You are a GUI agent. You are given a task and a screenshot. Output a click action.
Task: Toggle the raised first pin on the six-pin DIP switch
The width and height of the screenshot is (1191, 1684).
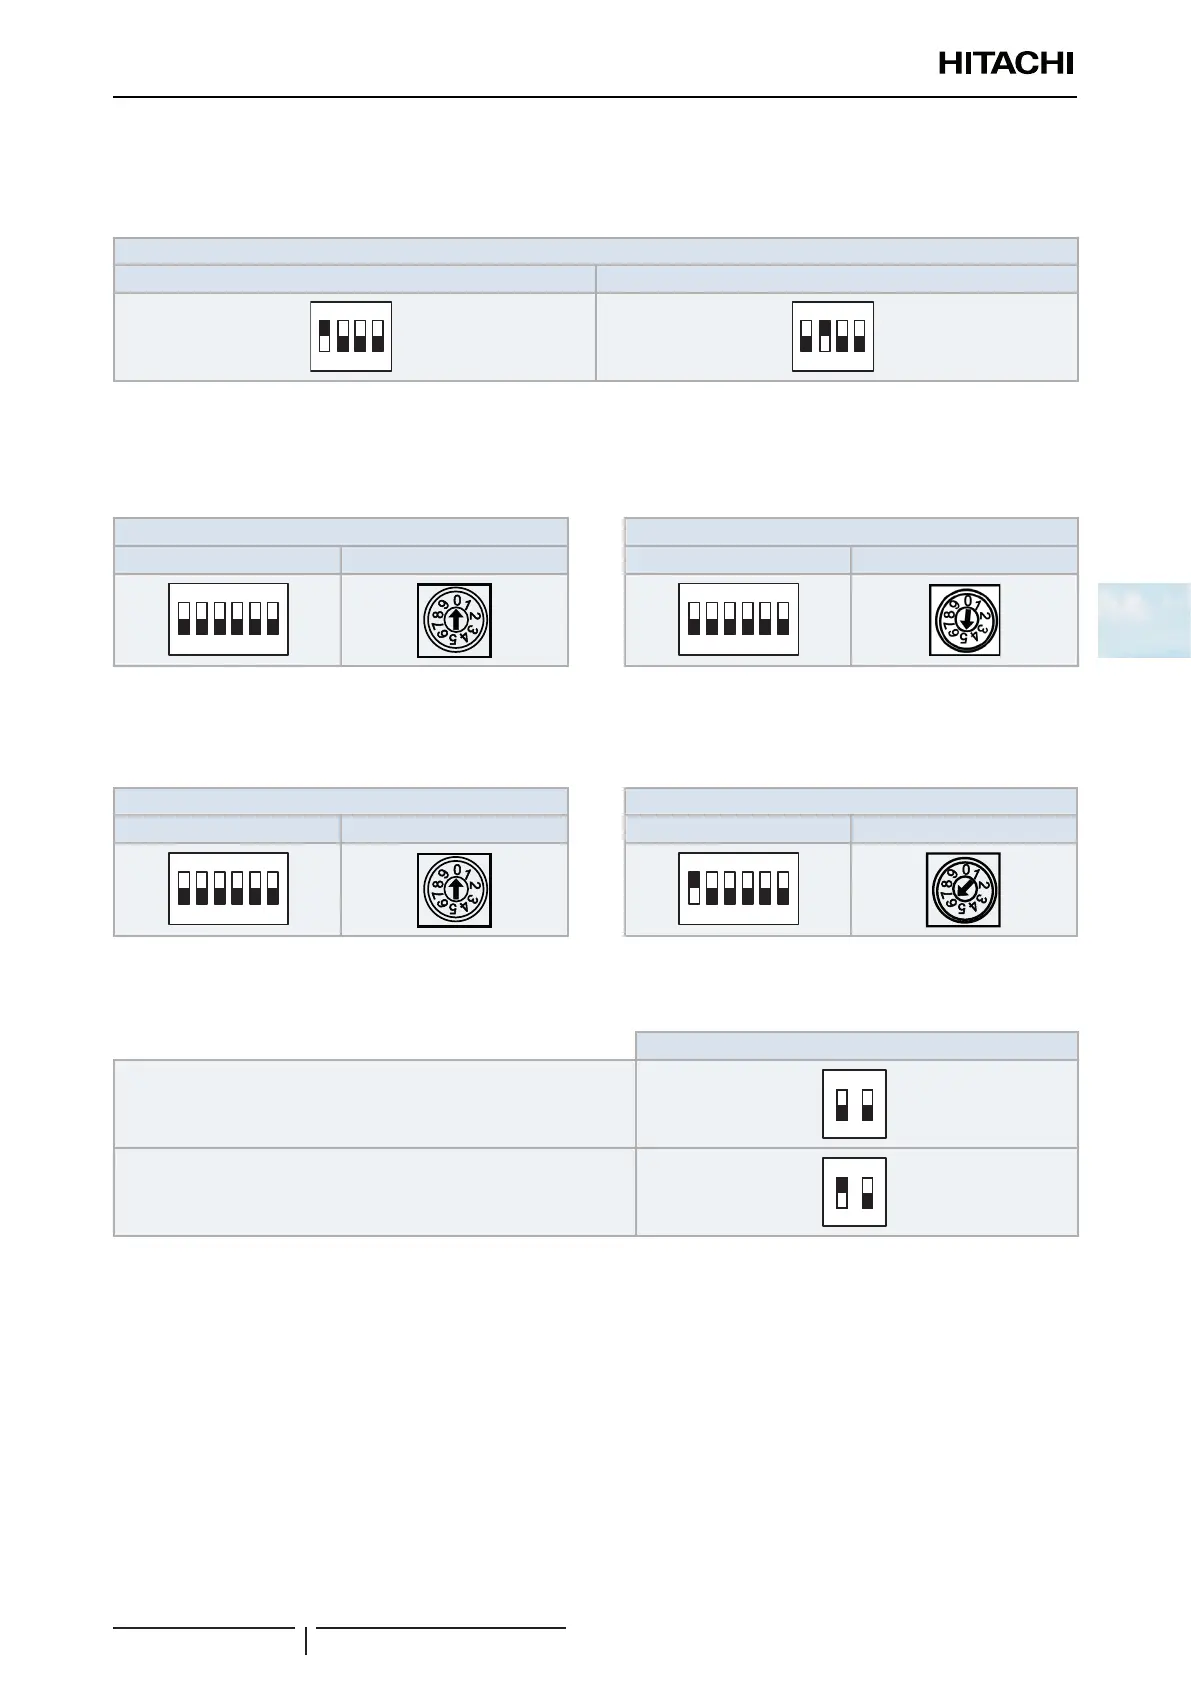[x=693, y=888]
